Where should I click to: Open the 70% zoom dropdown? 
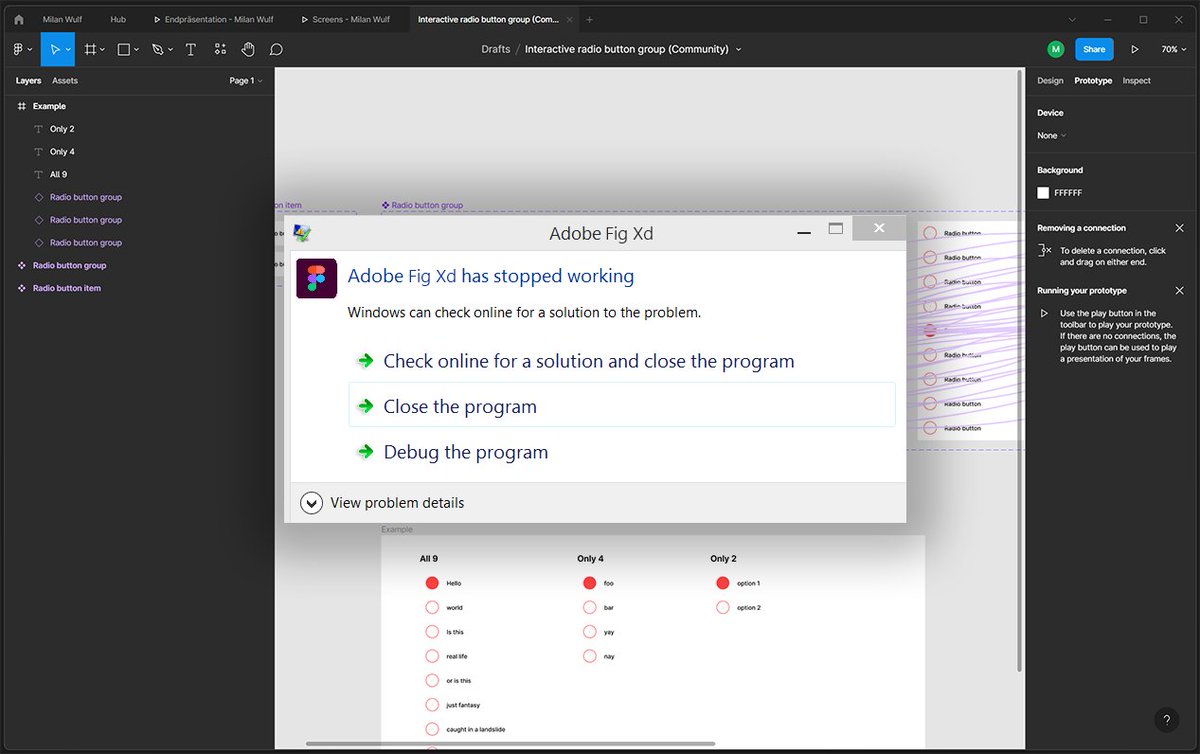1173,49
